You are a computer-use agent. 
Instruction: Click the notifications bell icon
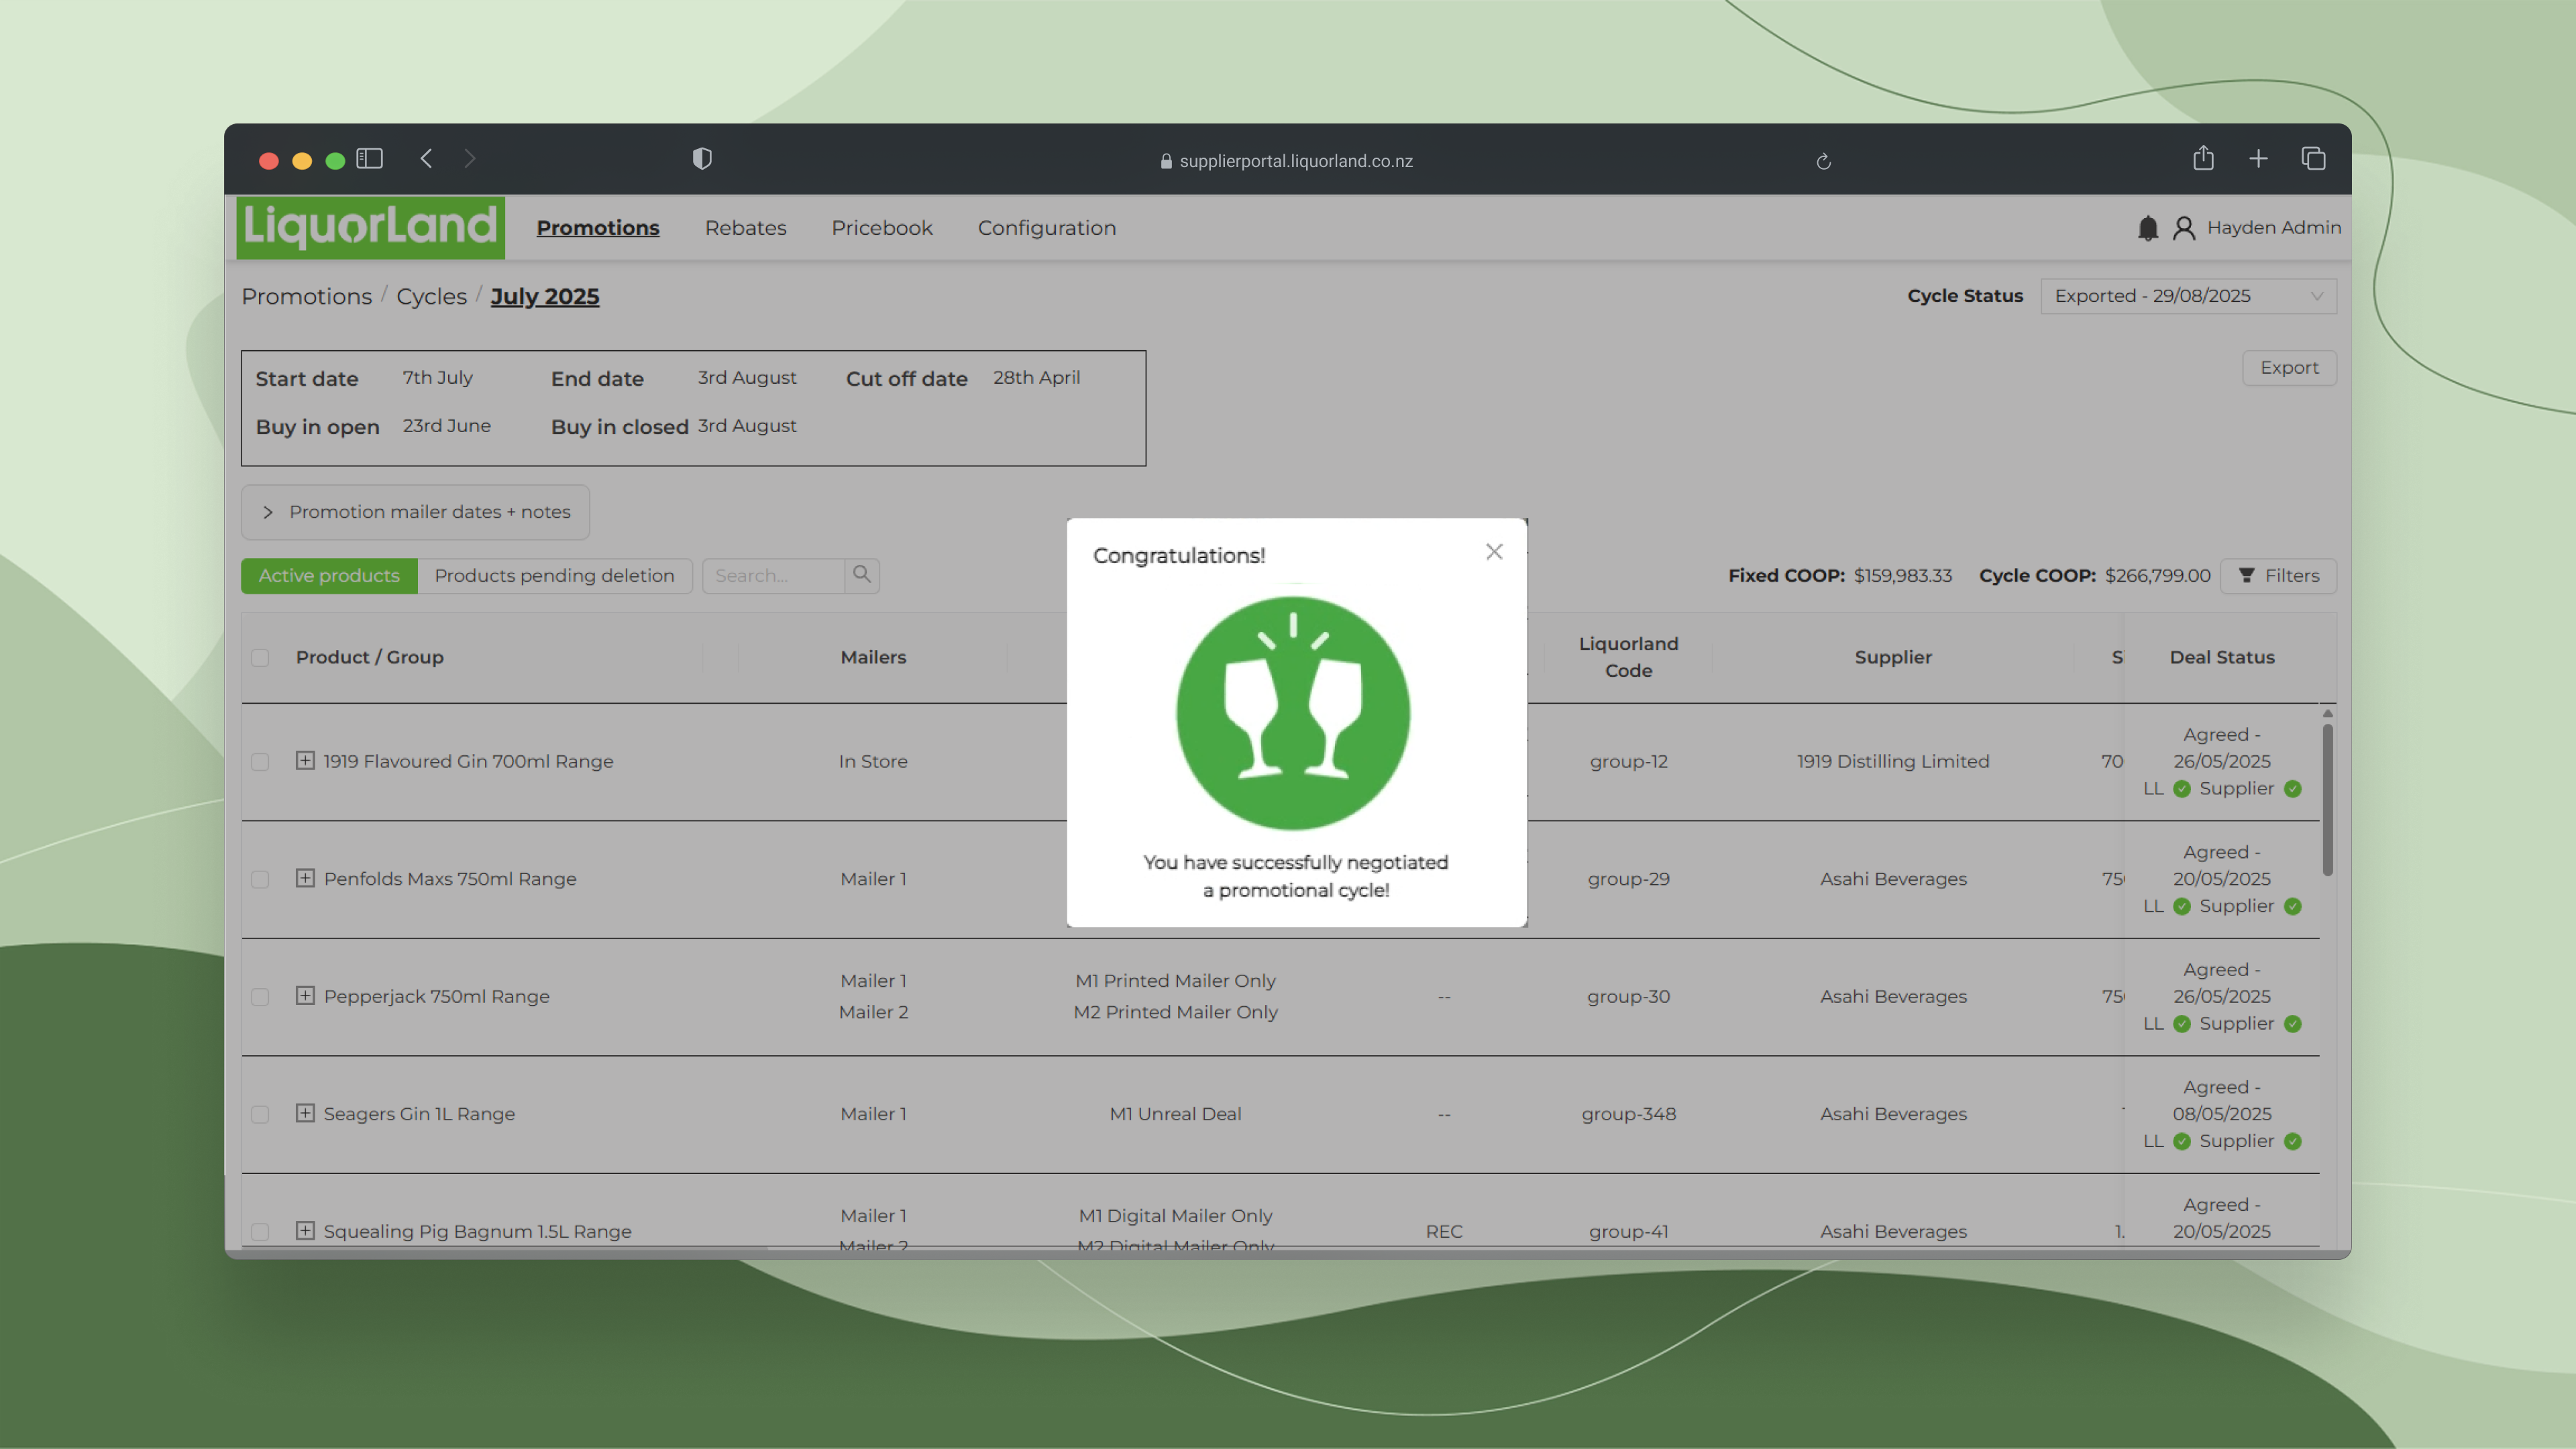tap(2147, 228)
